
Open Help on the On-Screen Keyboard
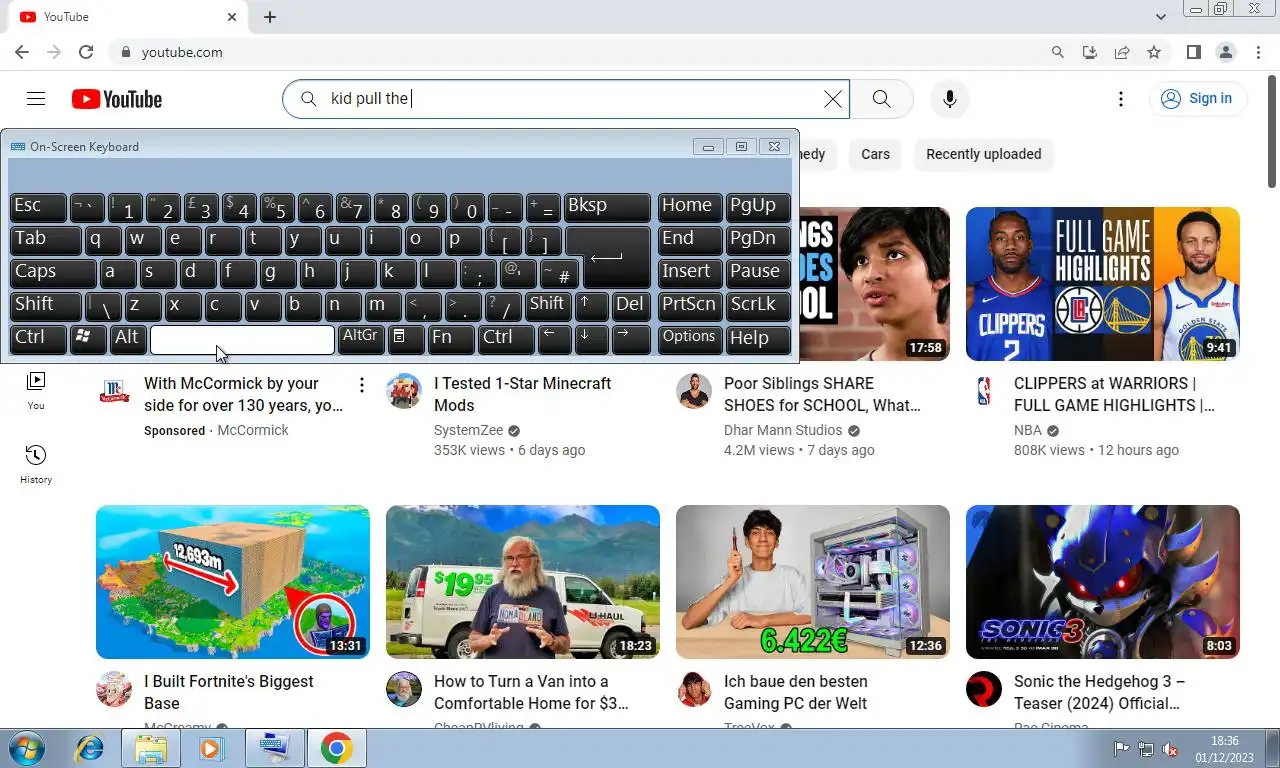click(x=758, y=339)
